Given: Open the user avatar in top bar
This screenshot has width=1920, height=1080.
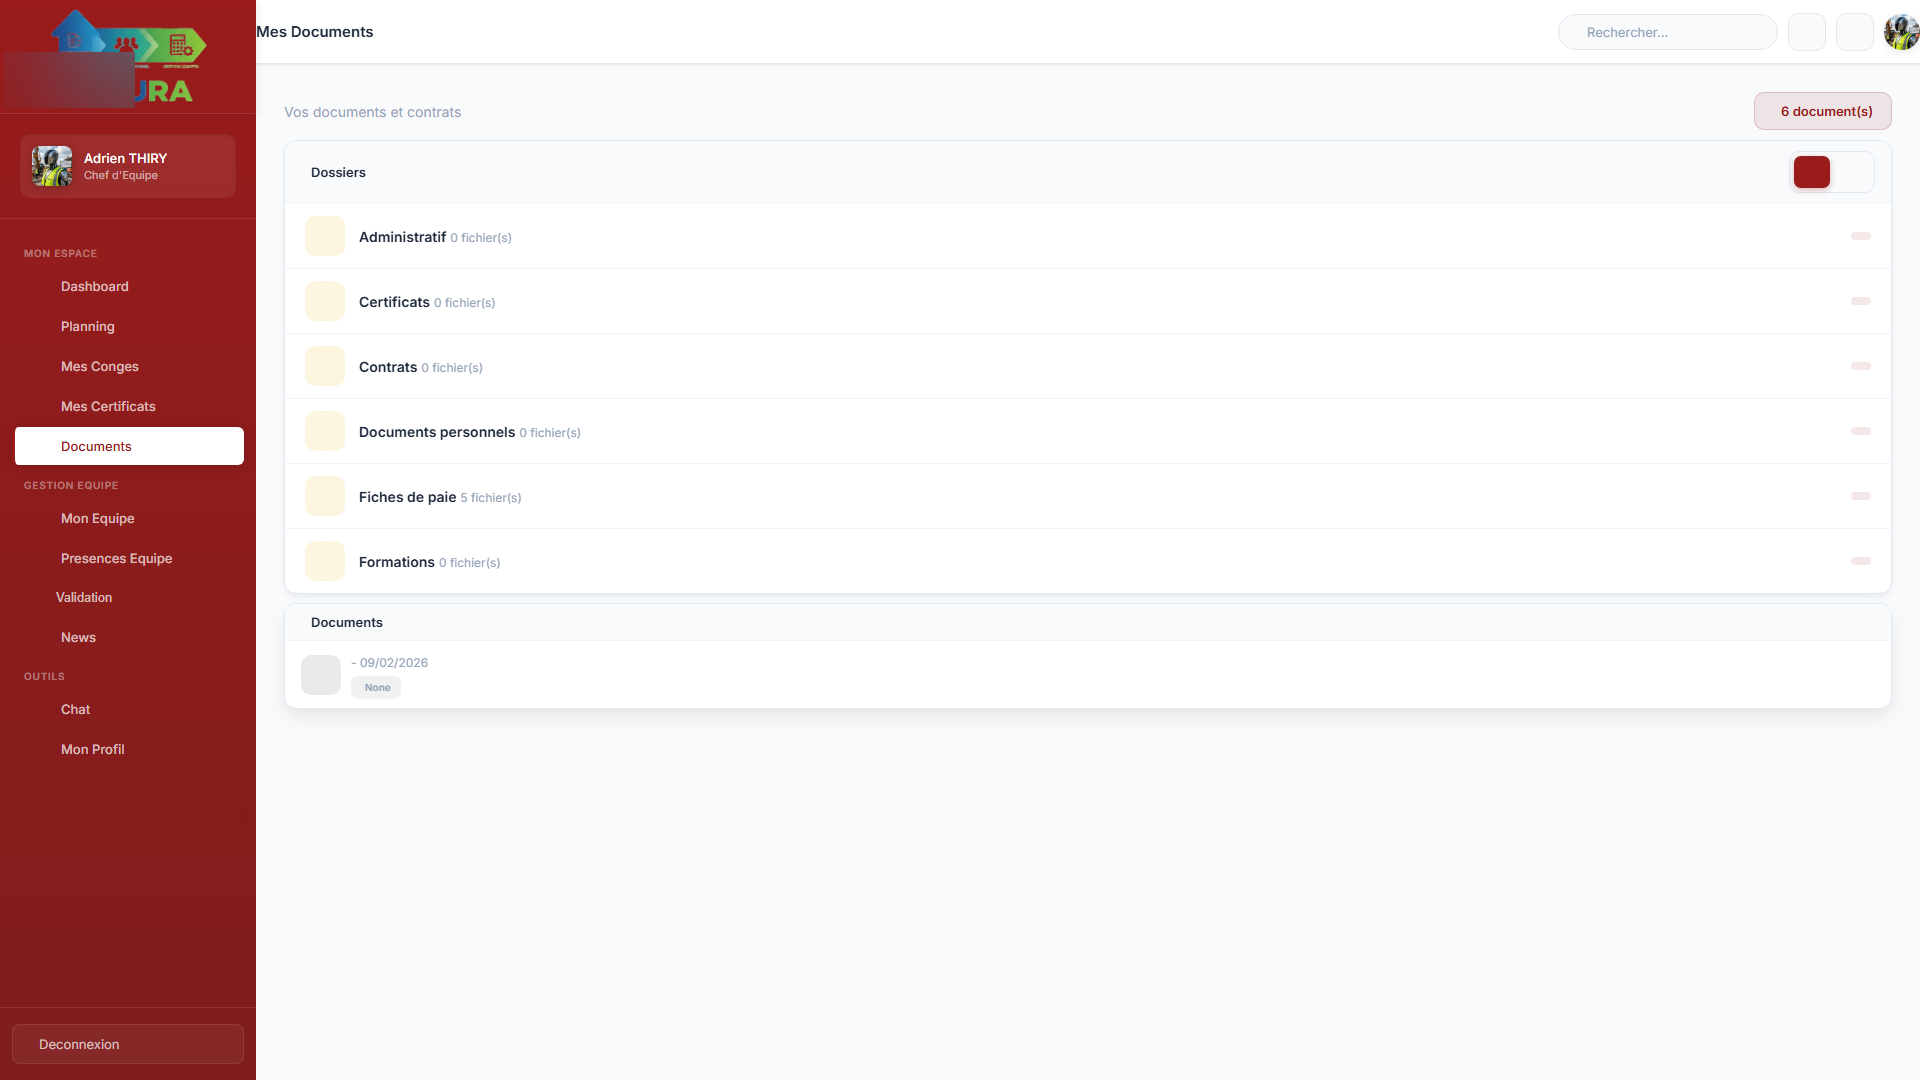Looking at the screenshot, I should pyautogui.click(x=1900, y=32).
